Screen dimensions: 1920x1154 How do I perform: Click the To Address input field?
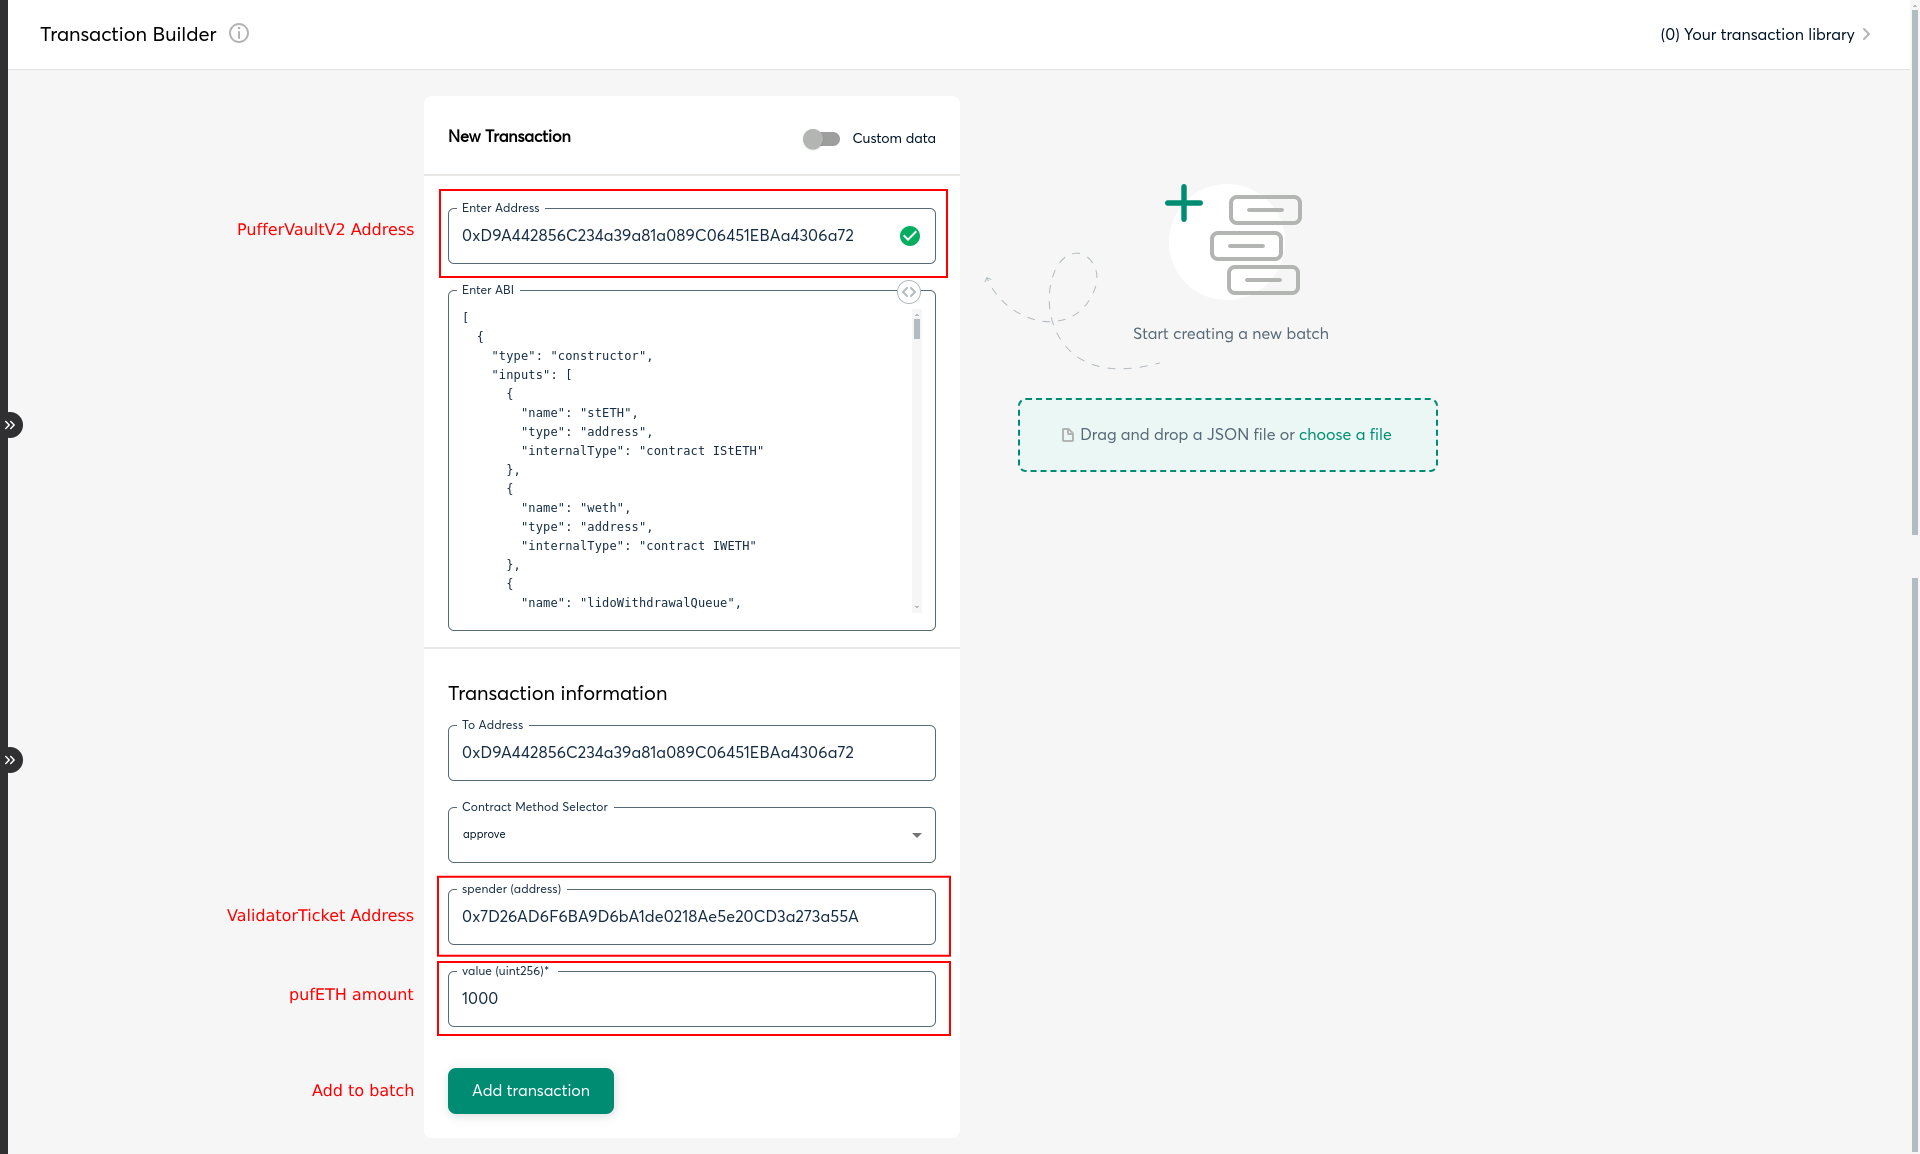click(x=691, y=752)
